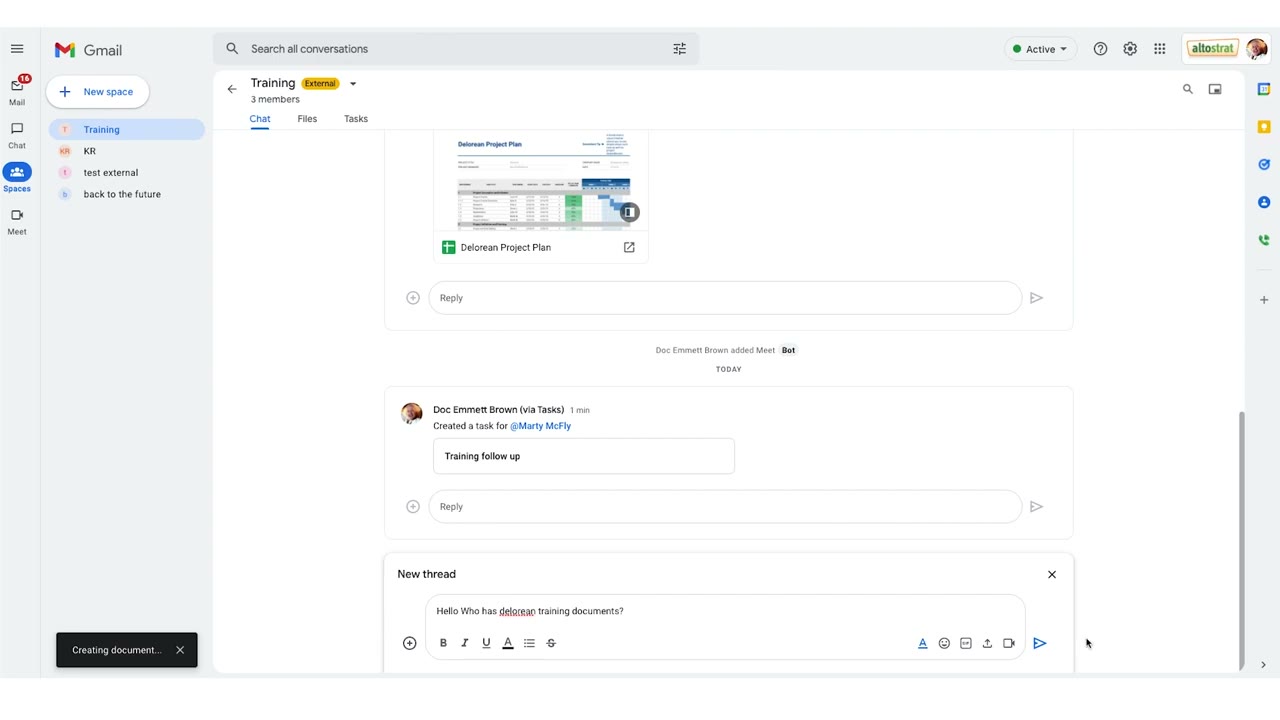The width and height of the screenshot is (1280, 720).
Task: Open the emoji picker
Action: click(944, 643)
